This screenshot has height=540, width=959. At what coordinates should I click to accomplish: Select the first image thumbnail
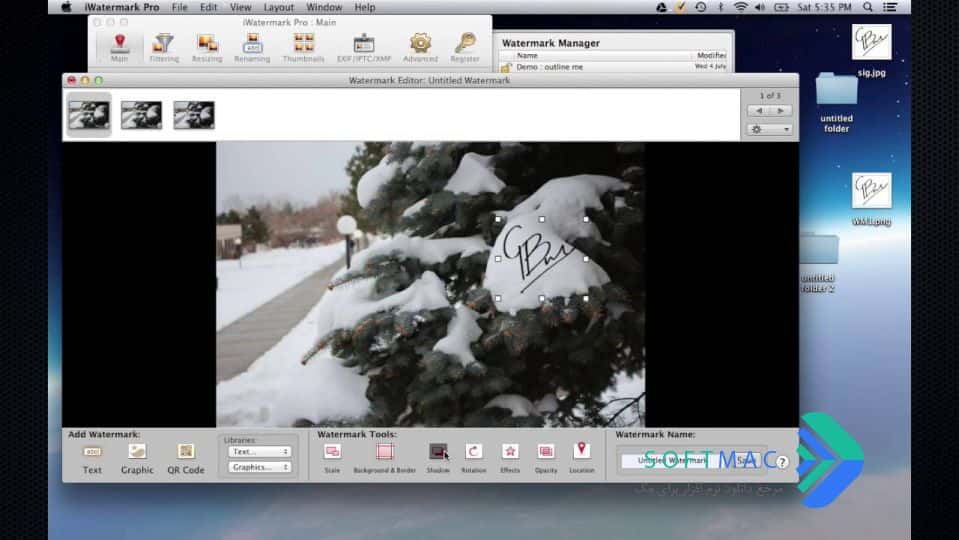[x=89, y=115]
